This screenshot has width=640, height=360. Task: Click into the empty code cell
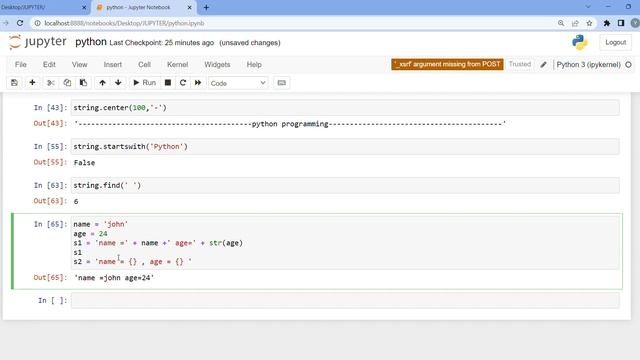pos(345,301)
